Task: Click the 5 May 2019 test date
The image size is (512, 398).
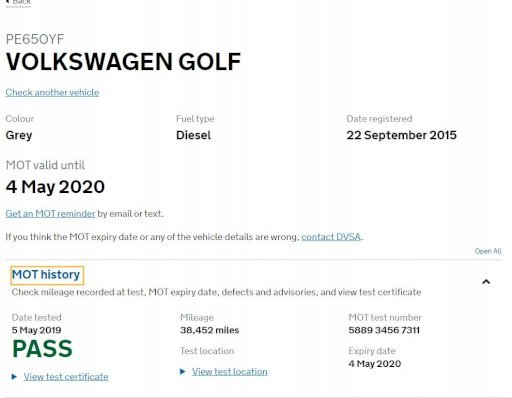Action: (x=37, y=330)
